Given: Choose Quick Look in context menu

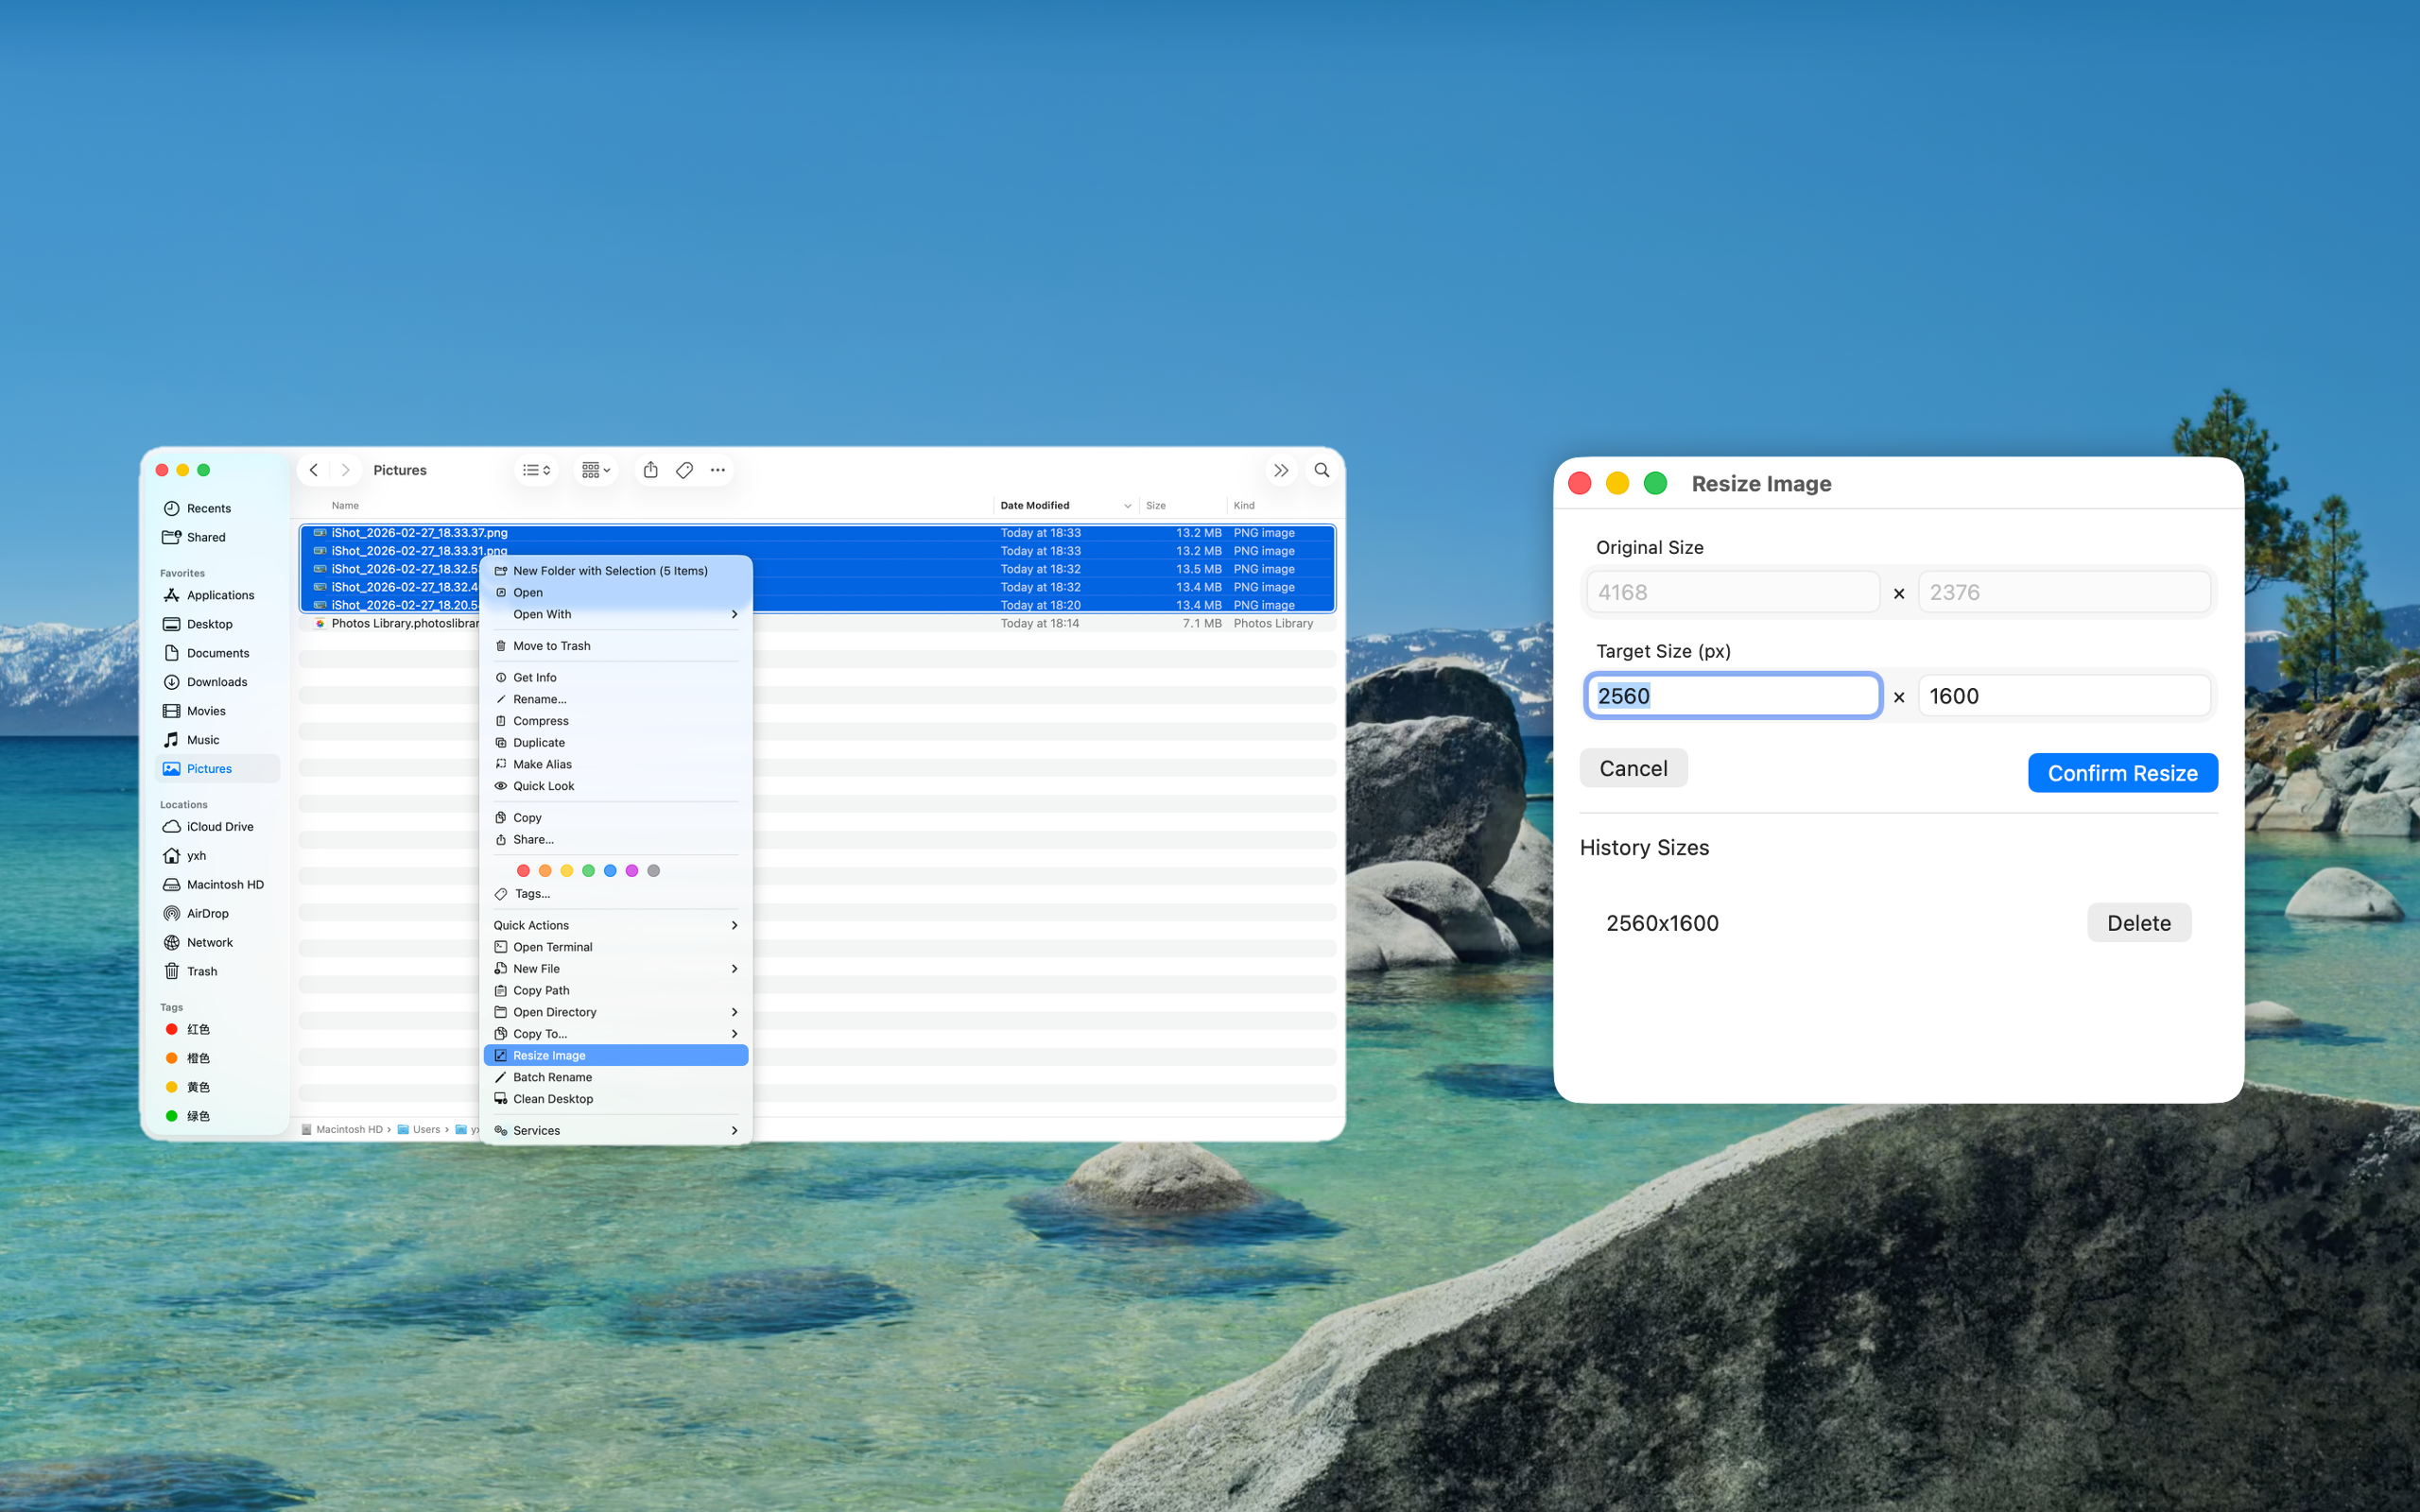Looking at the screenshot, I should tap(616, 786).
